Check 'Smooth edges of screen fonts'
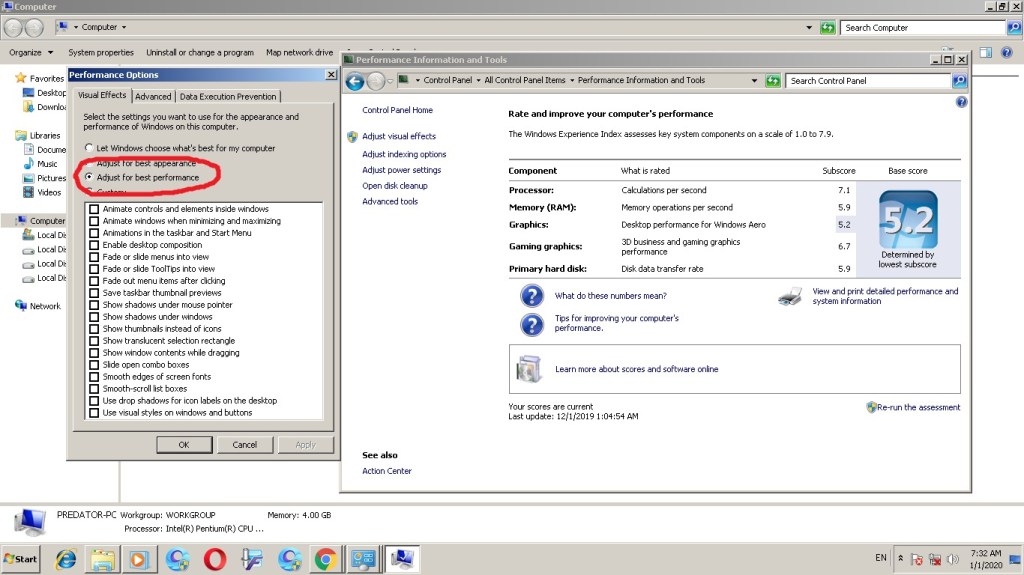 point(94,377)
